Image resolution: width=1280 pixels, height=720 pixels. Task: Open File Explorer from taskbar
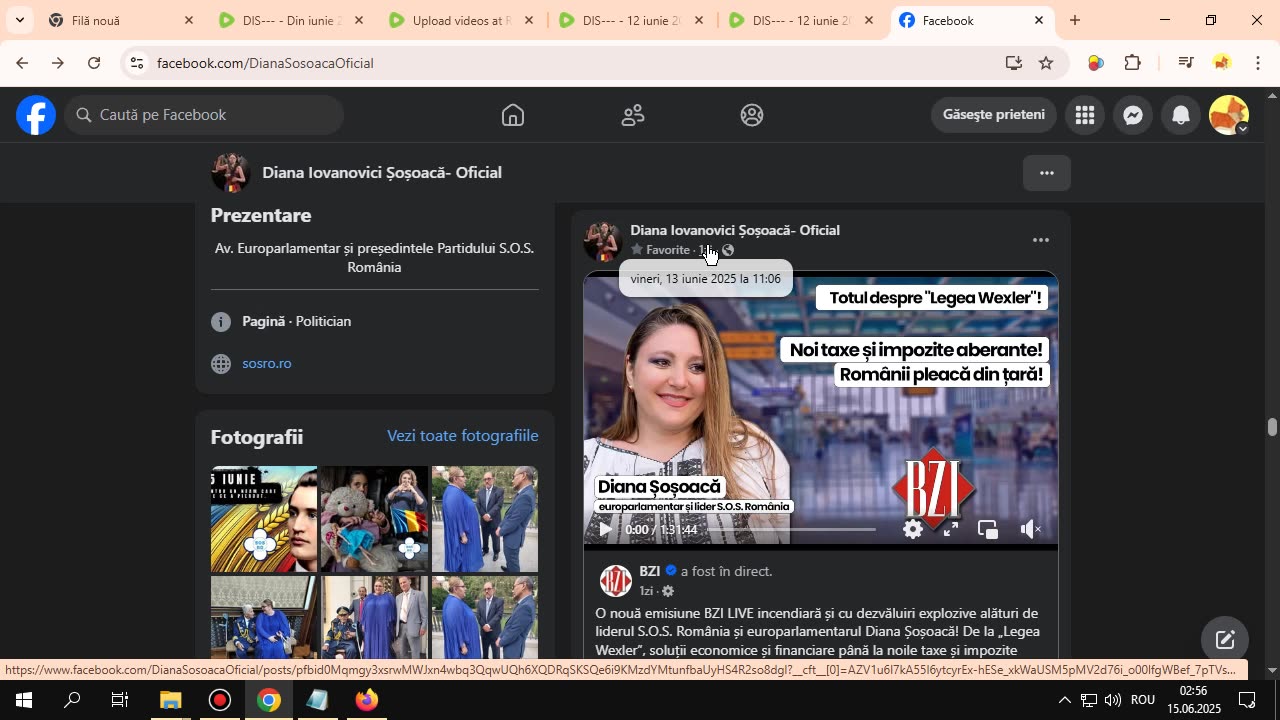[x=170, y=700]
